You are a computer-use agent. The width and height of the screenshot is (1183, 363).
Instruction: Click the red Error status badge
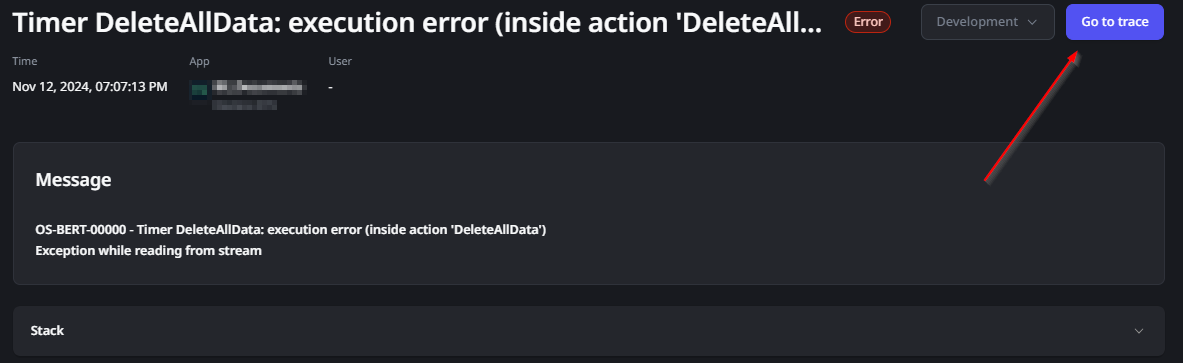tap(868, 22)
